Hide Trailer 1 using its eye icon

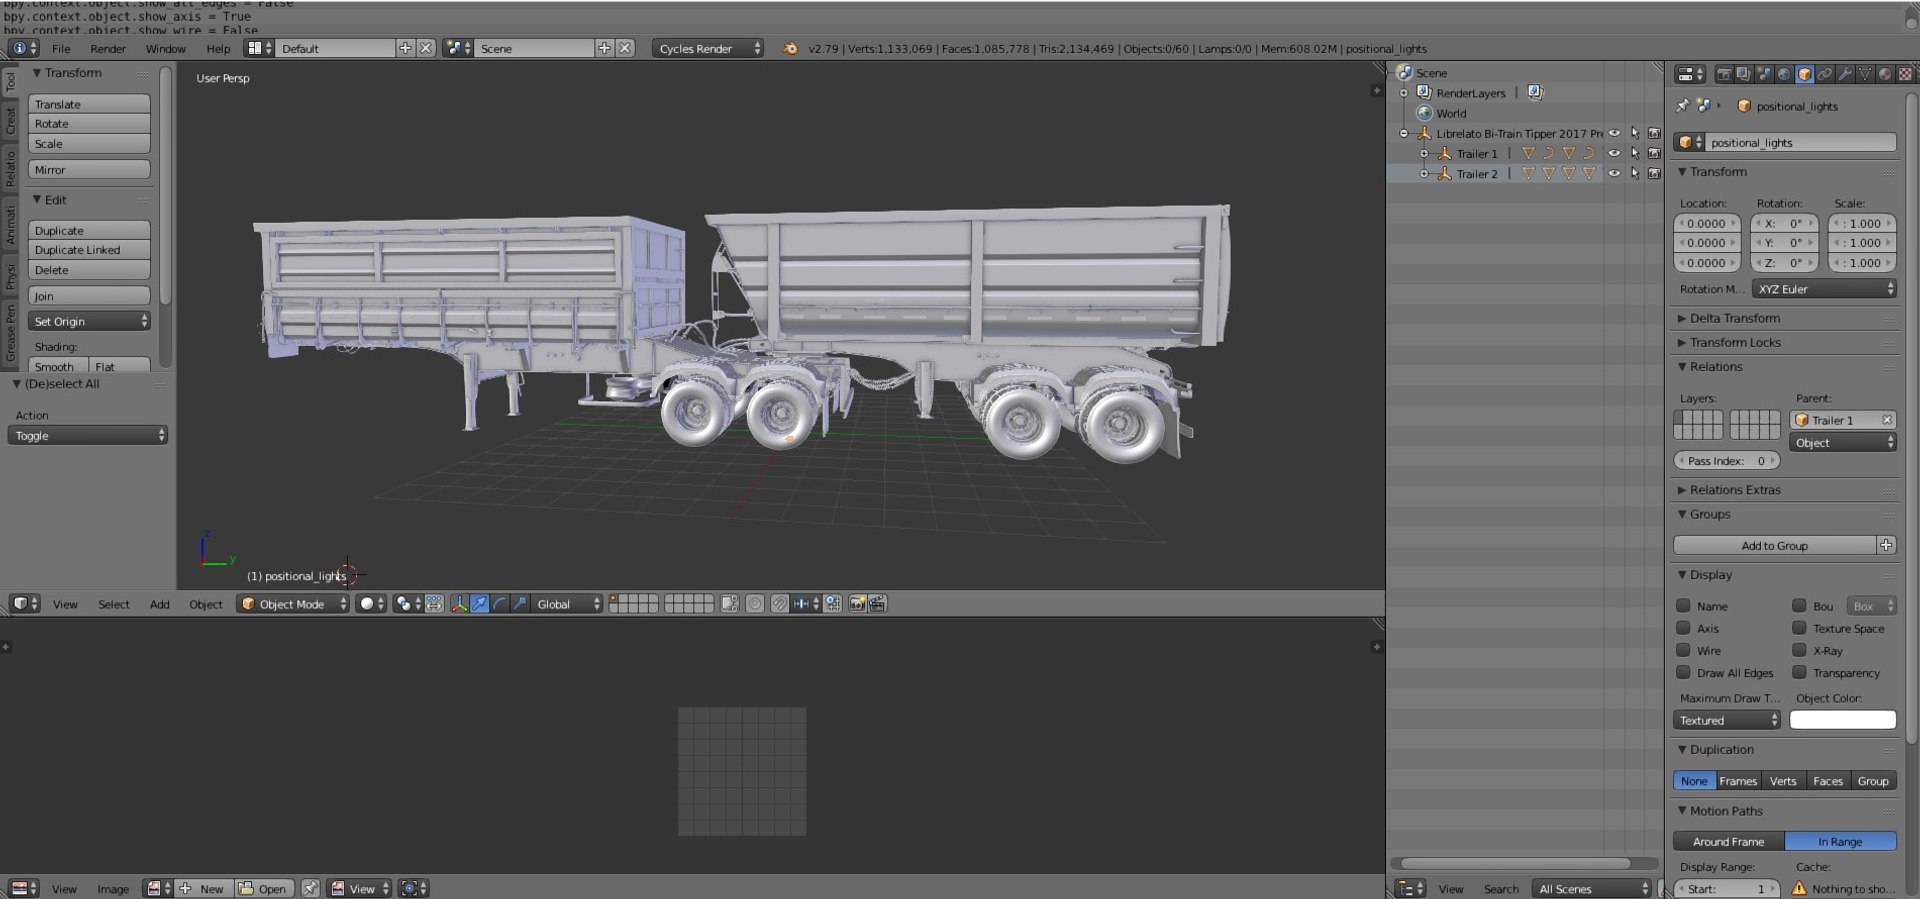(x=1614, y=153)
